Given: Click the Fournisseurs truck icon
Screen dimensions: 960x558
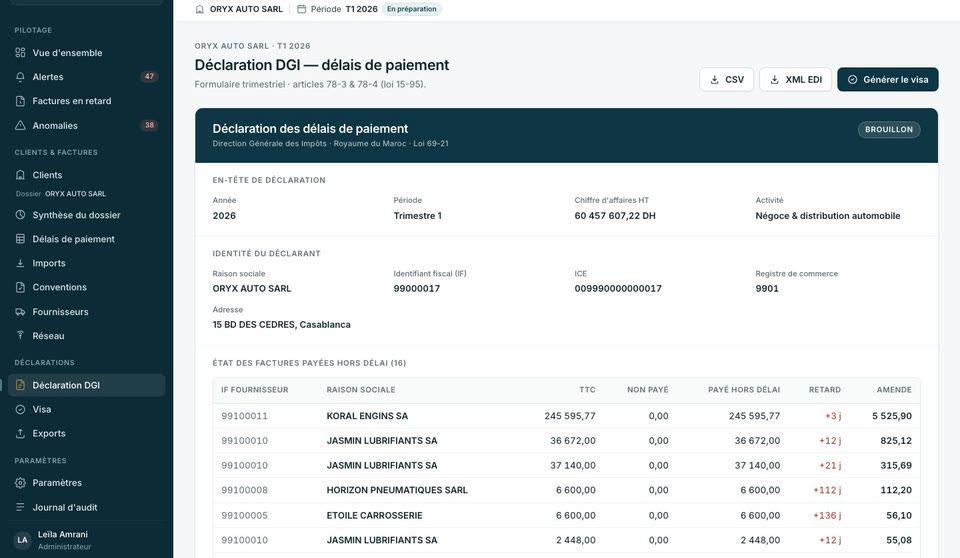Looking at the screenshot, I should 20,312.
